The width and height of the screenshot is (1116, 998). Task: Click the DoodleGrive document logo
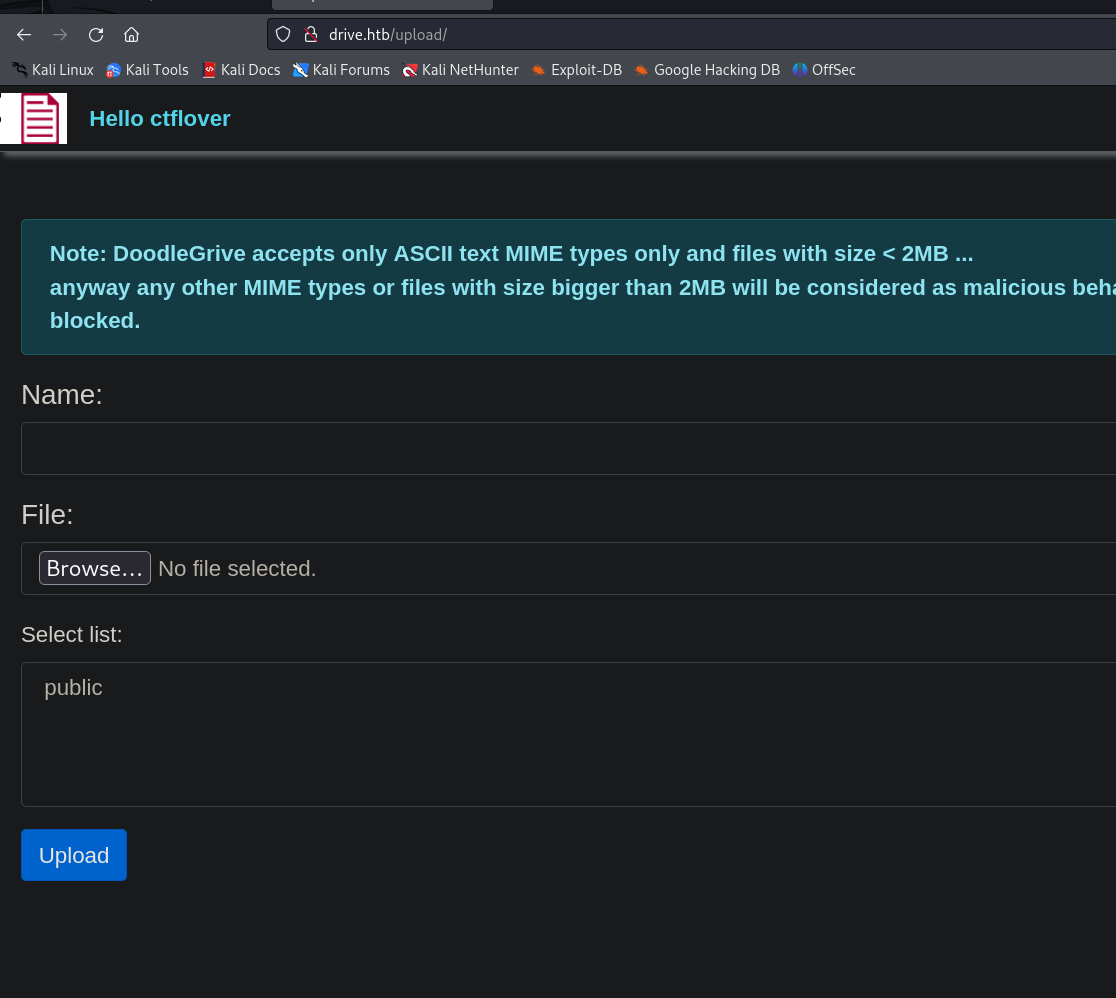tap(40, 119)
